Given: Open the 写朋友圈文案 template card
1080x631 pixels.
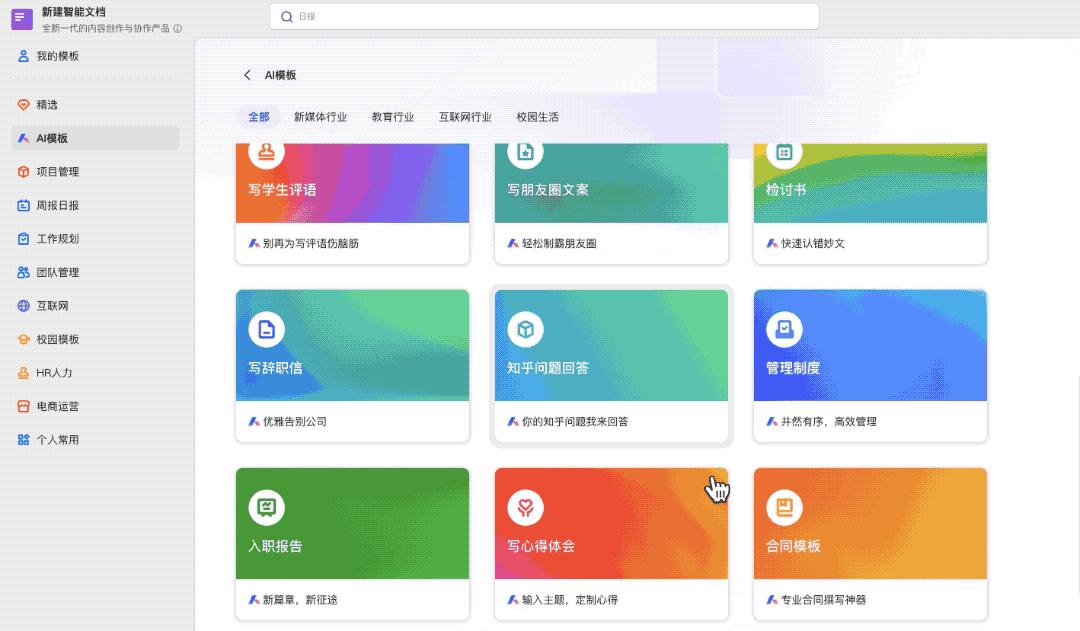Looking at the screenshot, I should pyautogui.click(x=612, y=203).
